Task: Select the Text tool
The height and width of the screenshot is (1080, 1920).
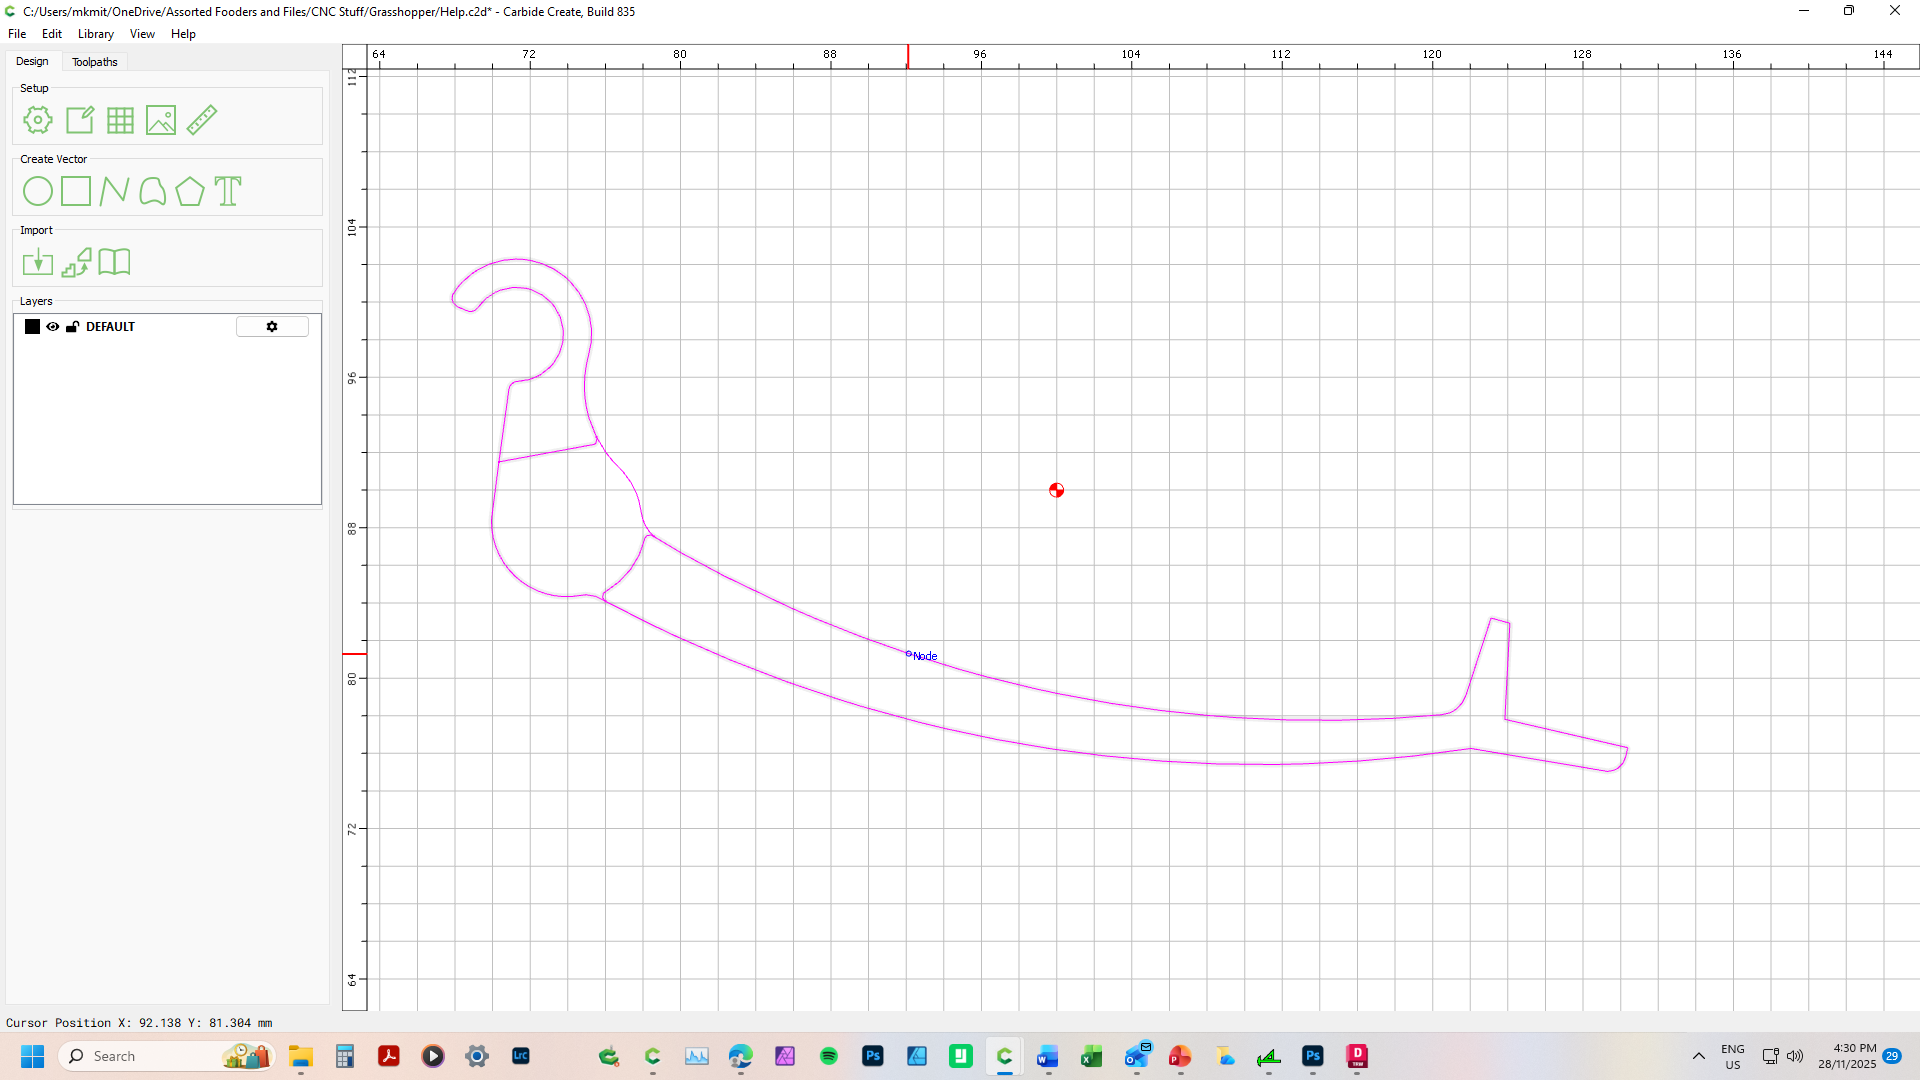Action: [228, 191]
